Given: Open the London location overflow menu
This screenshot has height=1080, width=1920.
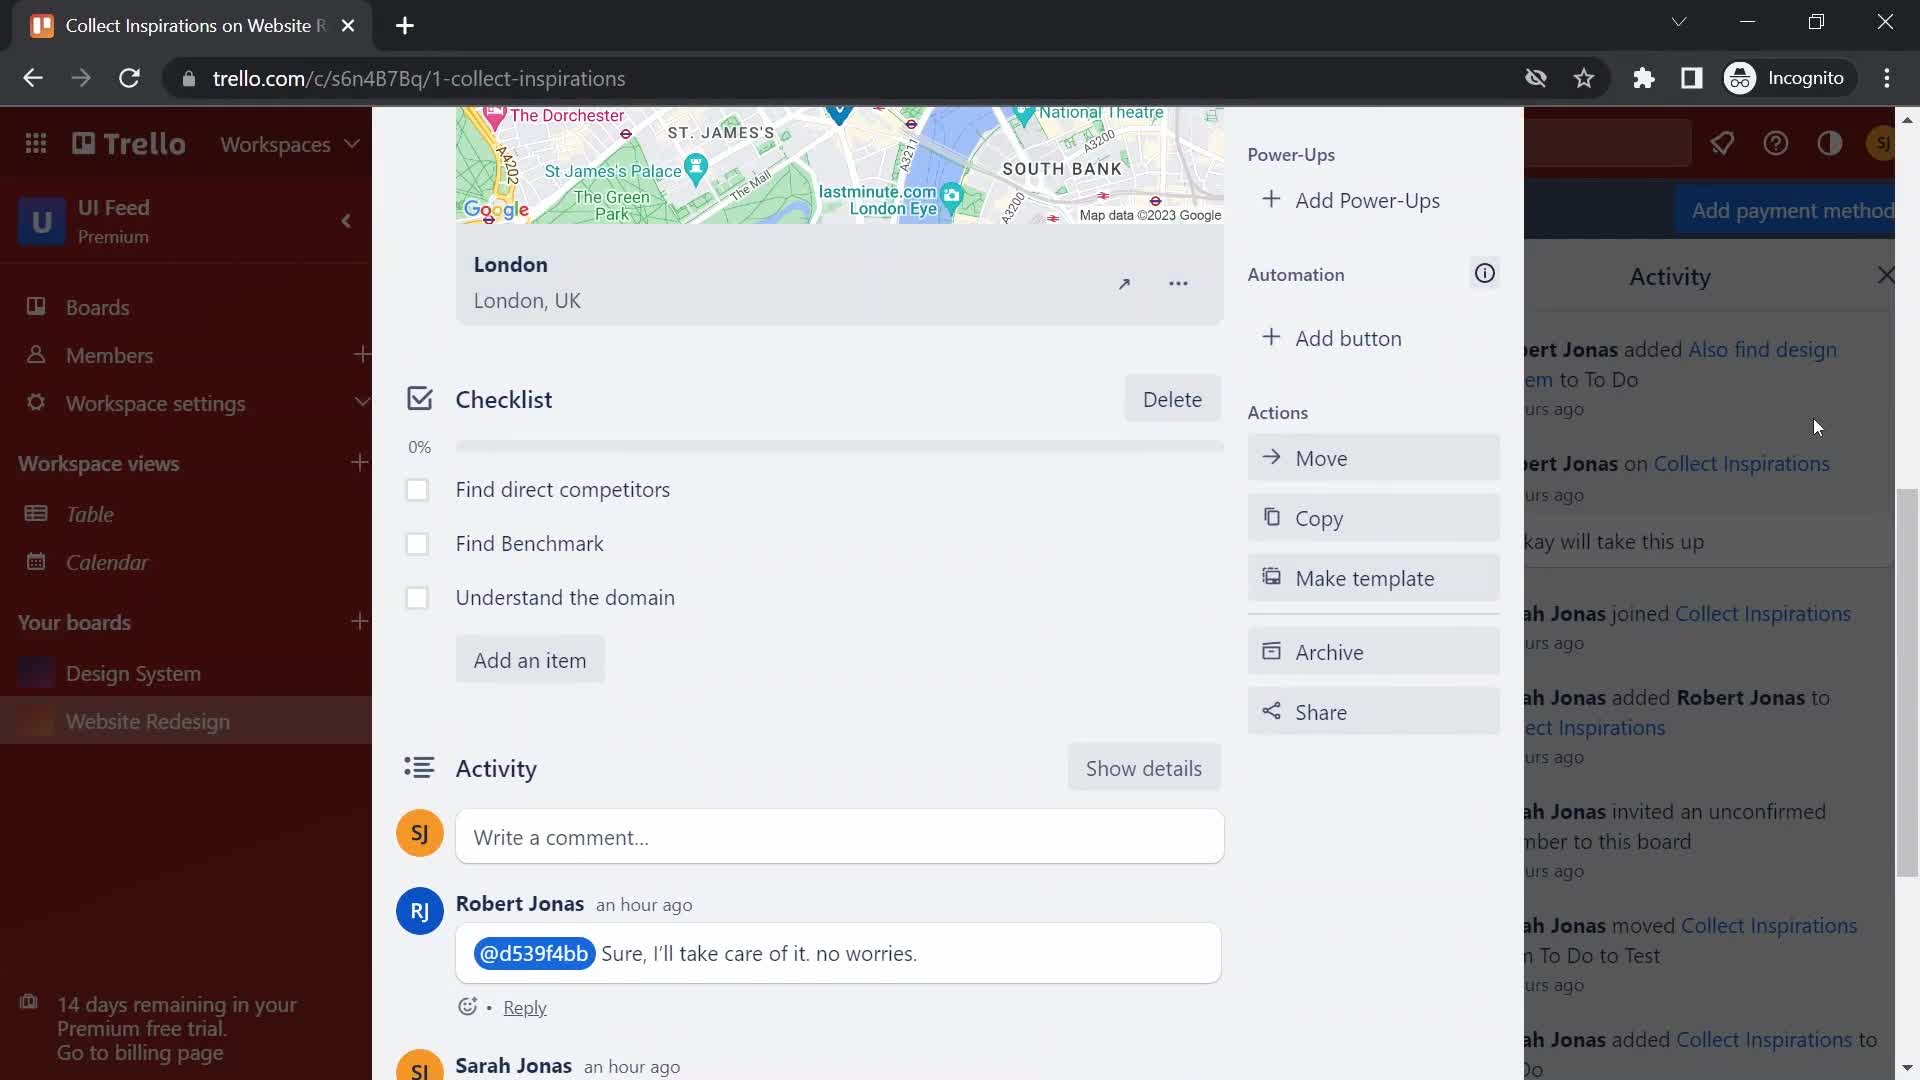Looking at the screenshot, I should click(x=1180, y=281).
